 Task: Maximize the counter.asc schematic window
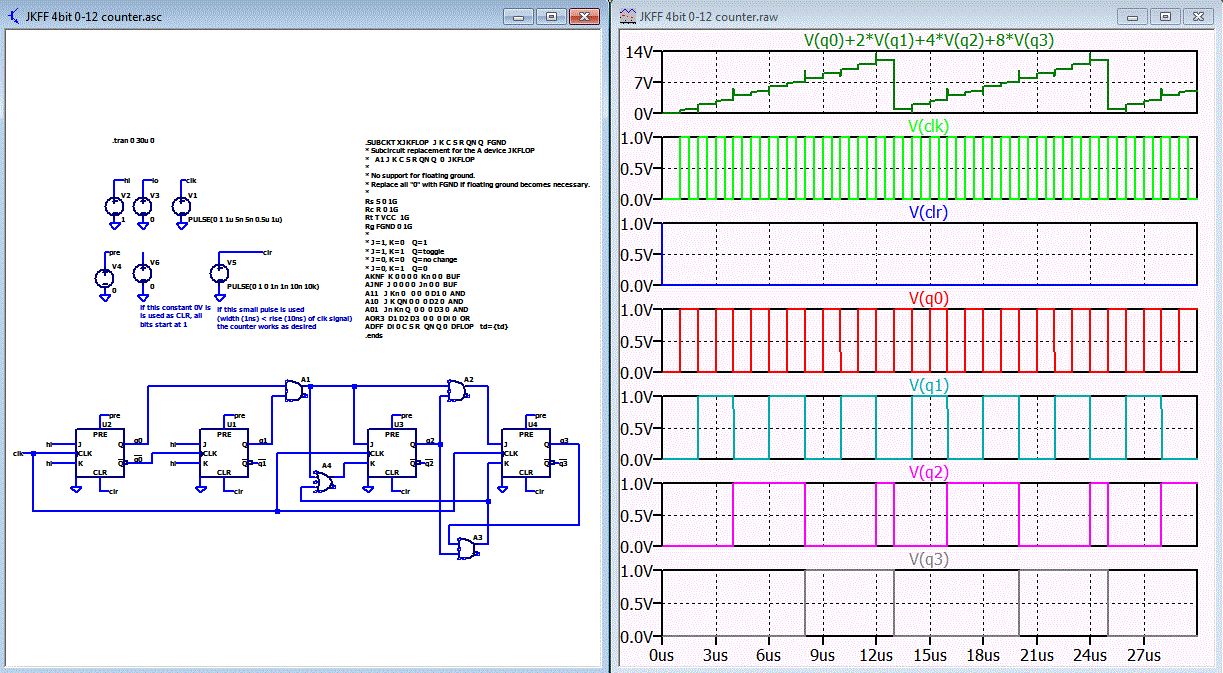coord(551,16)
